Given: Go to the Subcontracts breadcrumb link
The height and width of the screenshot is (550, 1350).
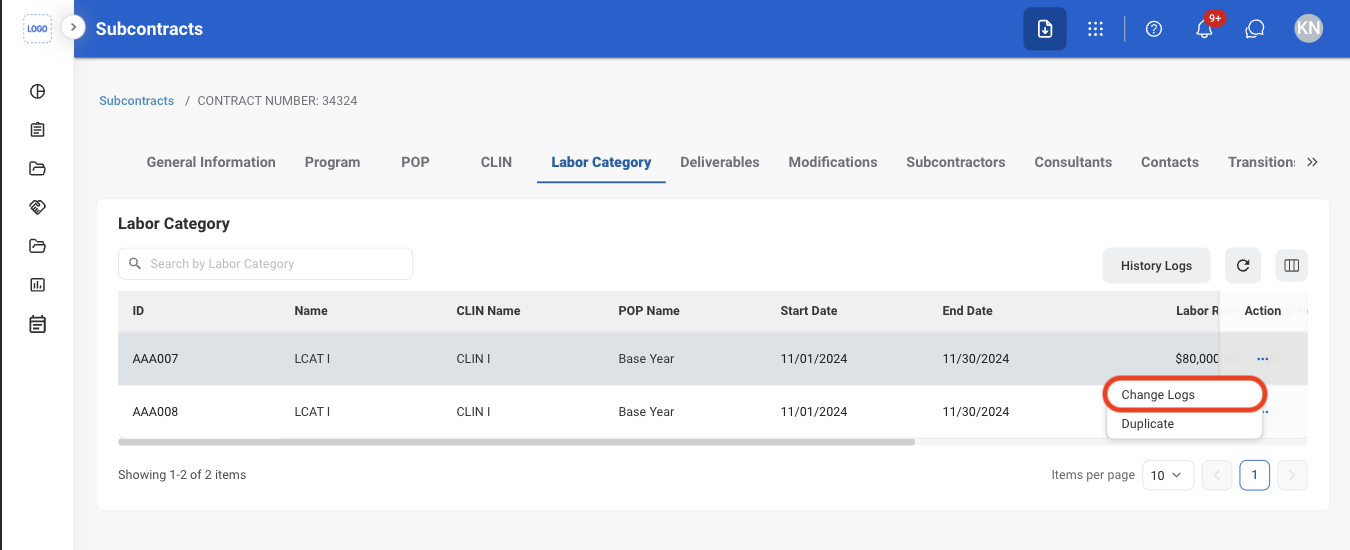Looking at the screenshot, I should click(137, 101).
